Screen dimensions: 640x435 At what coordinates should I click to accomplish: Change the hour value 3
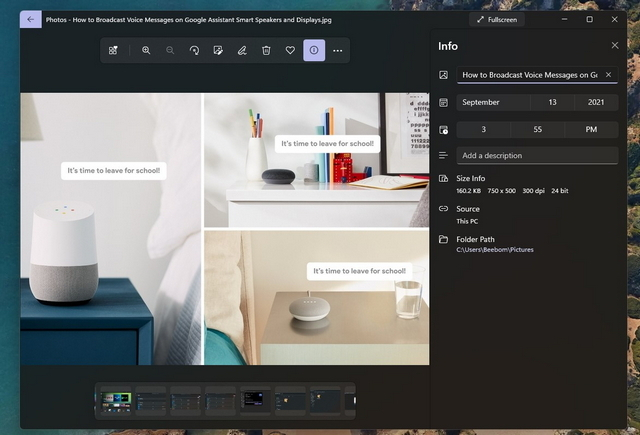click(483, 129)
